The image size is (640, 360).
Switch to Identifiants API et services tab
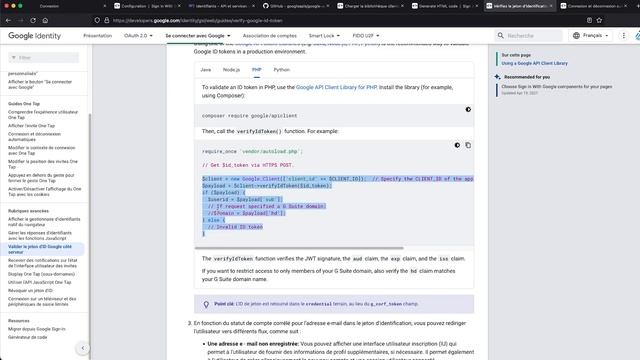[x=221, y=6]
